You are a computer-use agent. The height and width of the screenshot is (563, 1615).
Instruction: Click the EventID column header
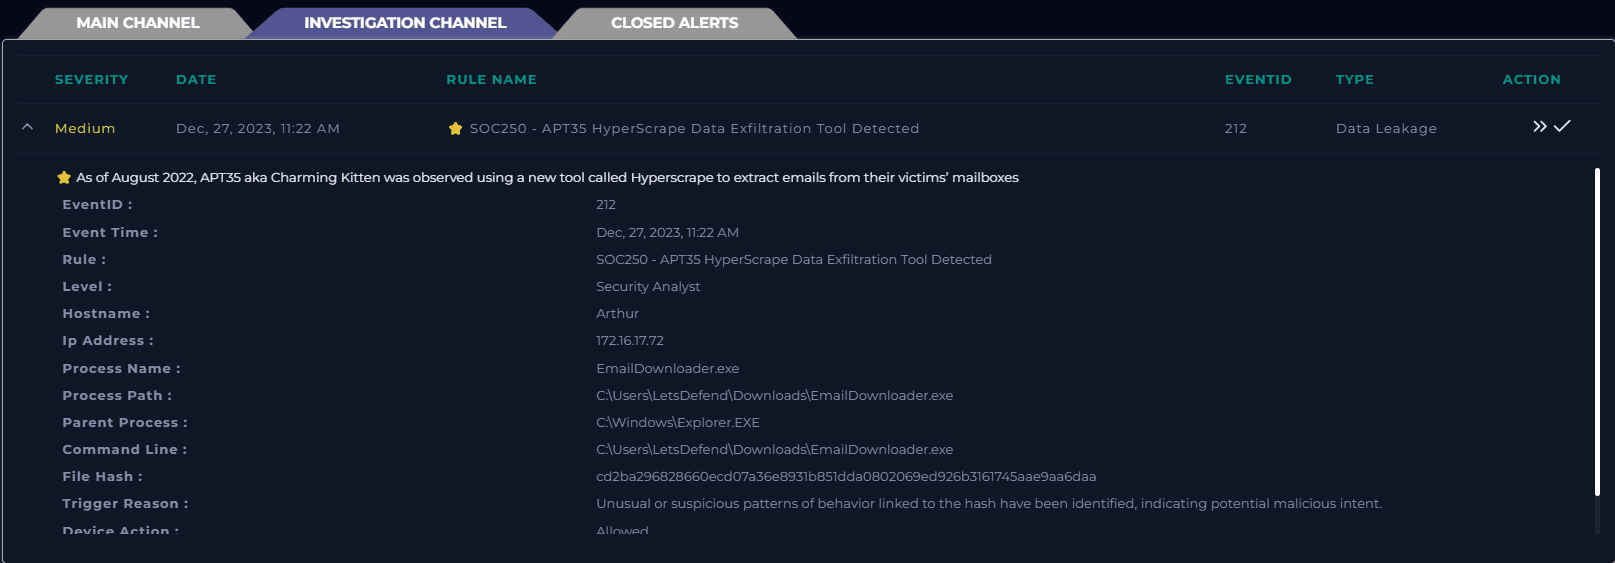[x=1257, y=79]
